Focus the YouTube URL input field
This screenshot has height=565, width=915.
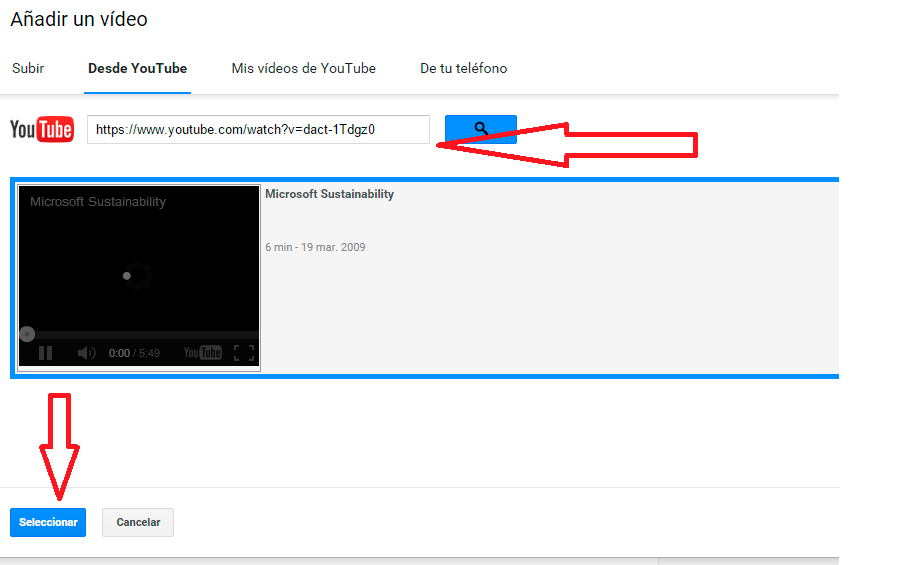(x=258, y=130)
